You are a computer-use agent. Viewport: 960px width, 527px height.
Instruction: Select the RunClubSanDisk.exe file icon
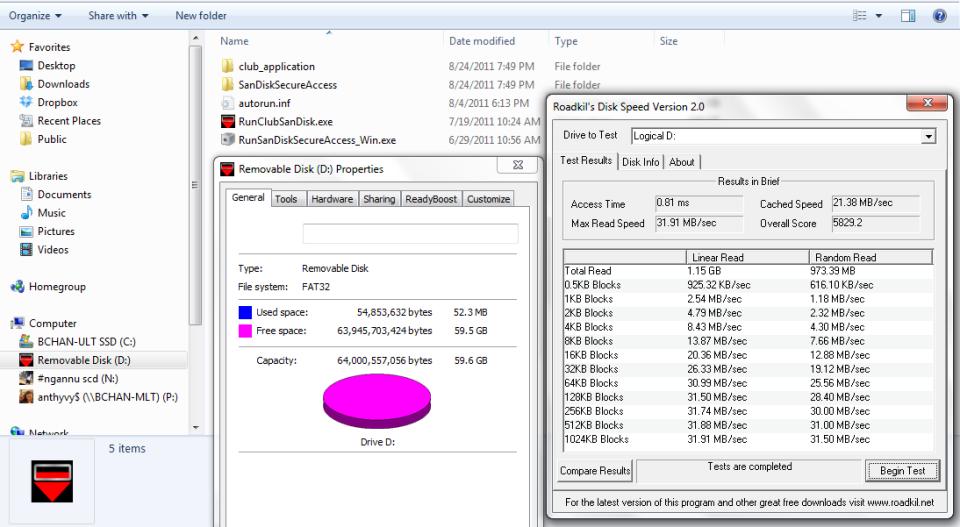coord(228,121)
